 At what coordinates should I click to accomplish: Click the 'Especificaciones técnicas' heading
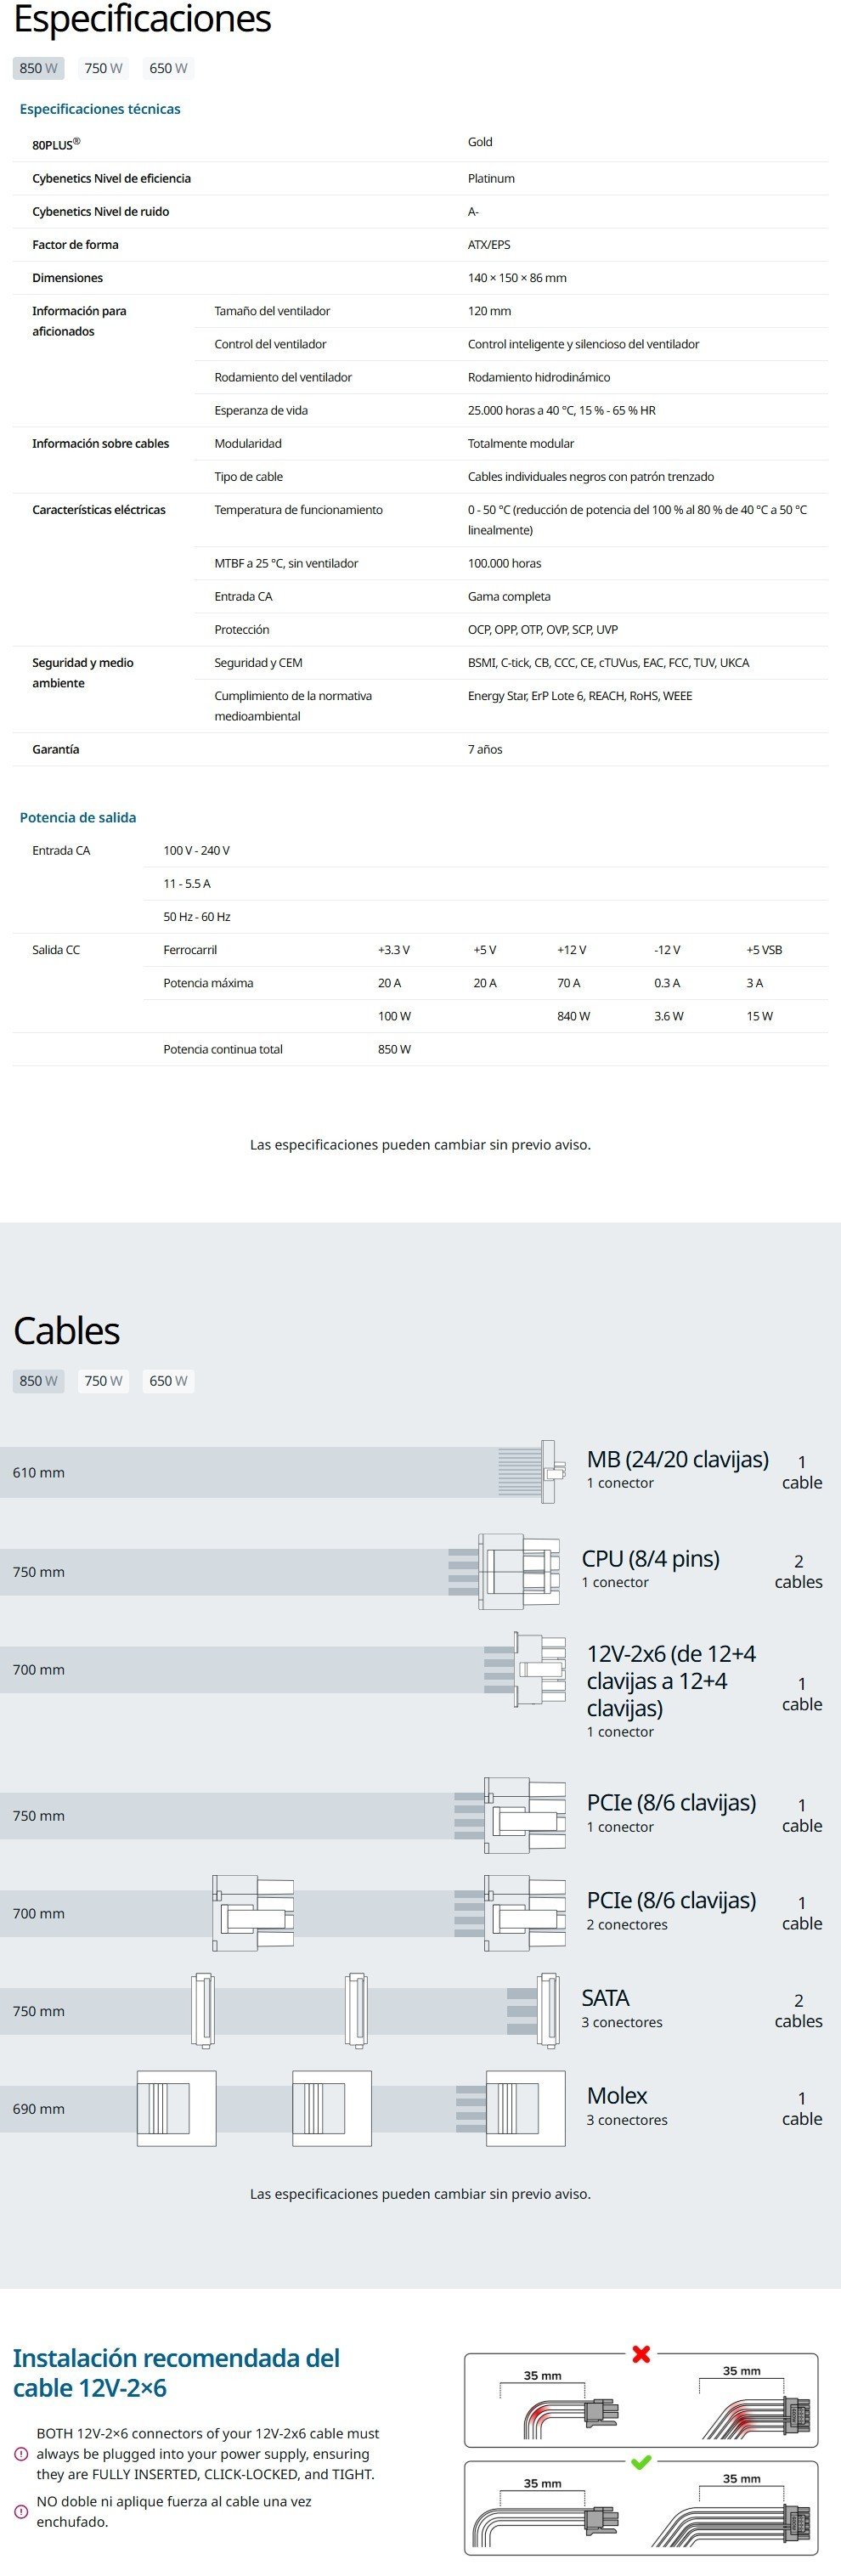tap(100, 109)
